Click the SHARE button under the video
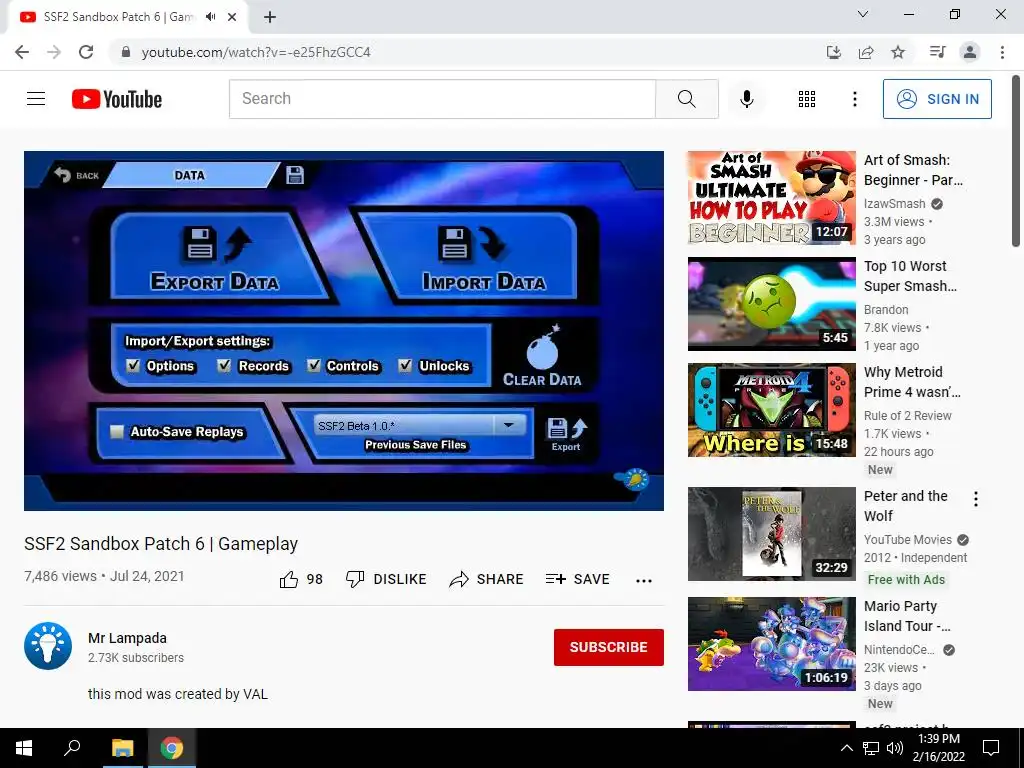The image size is (1024, 768). tap(487, 579)
